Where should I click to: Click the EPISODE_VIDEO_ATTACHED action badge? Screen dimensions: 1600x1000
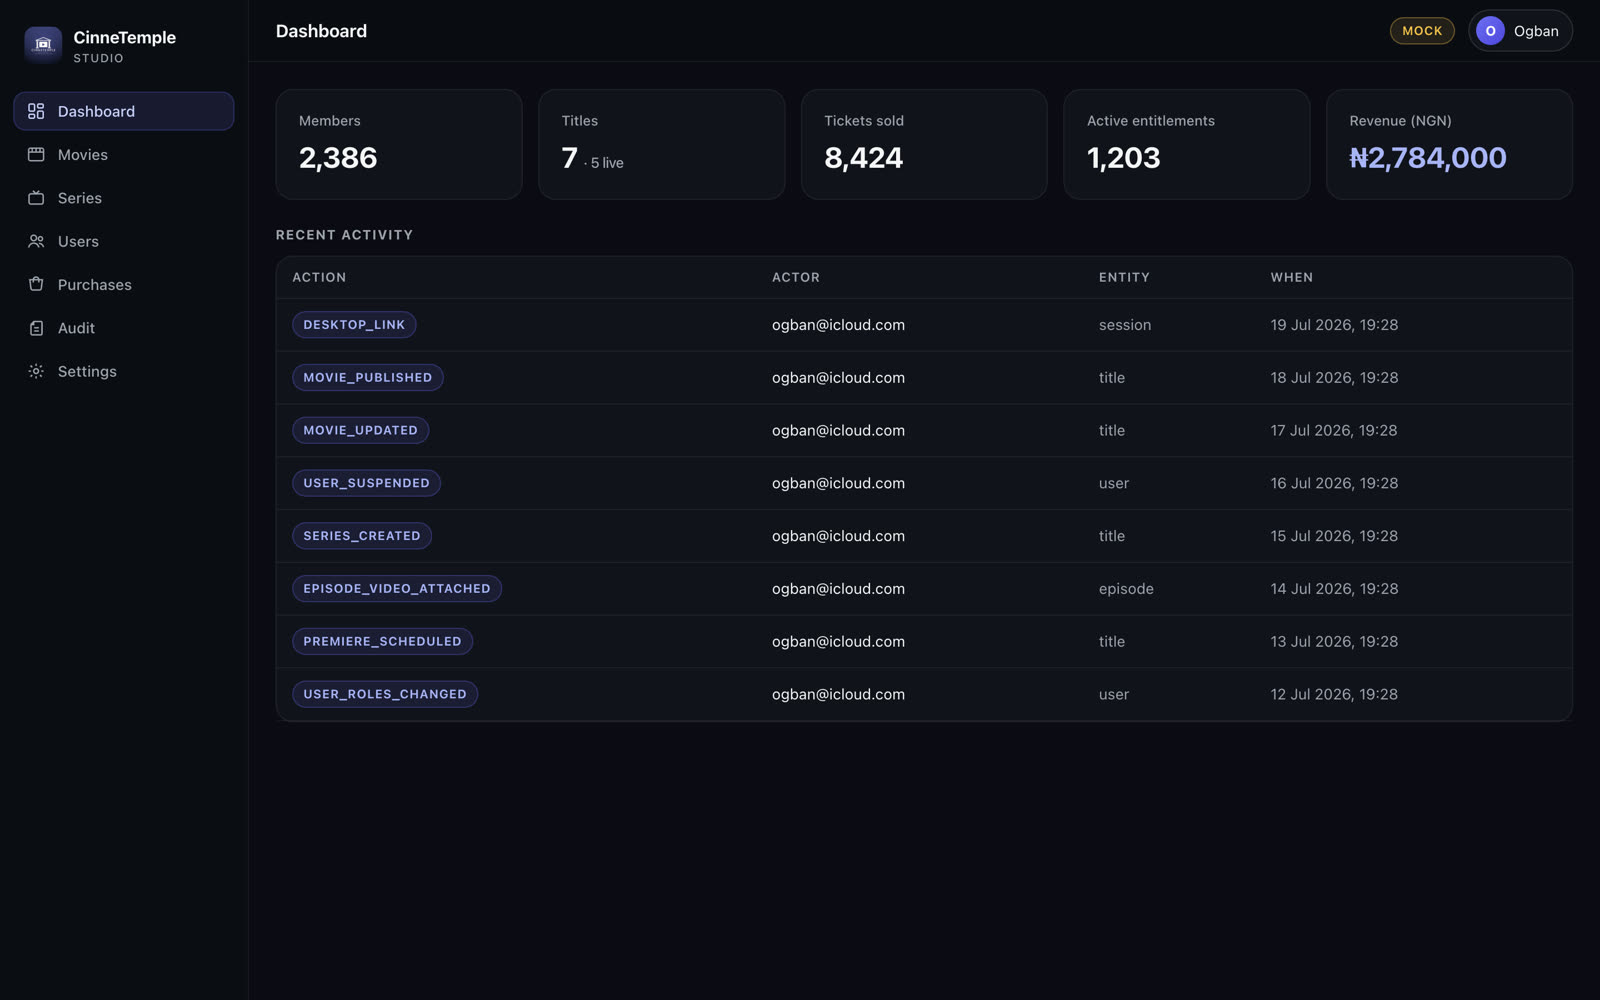click(x=397, y=589)
